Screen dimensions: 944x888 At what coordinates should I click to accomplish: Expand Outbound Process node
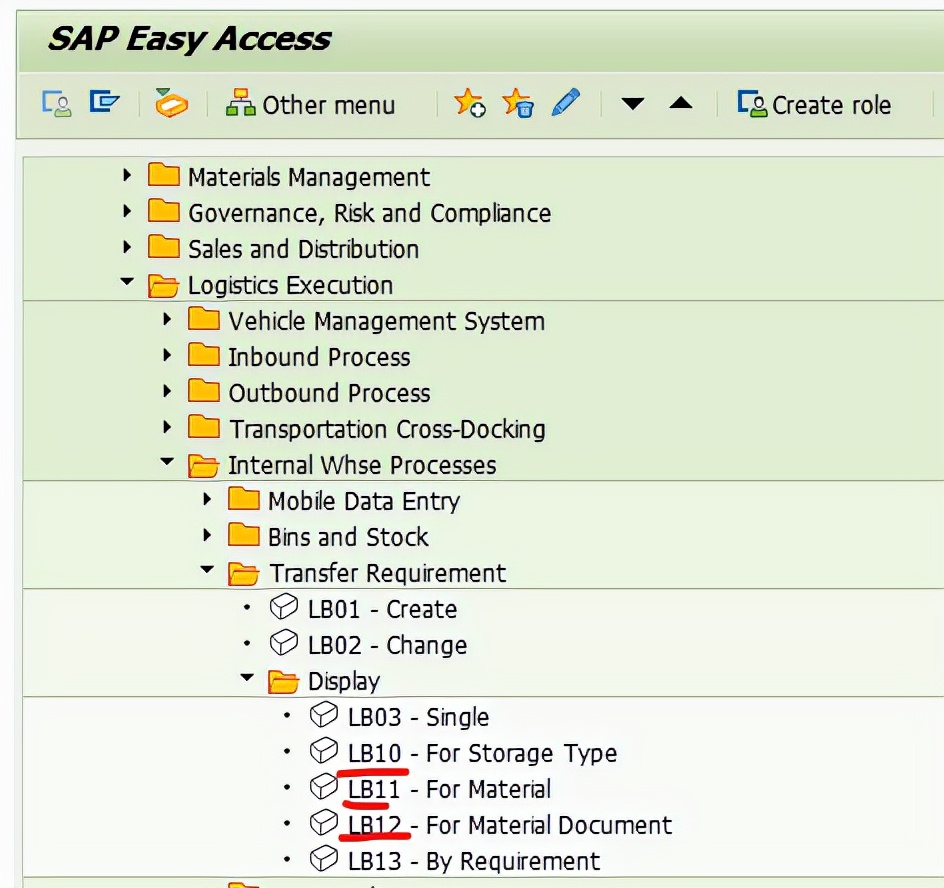tap(167, 391)
